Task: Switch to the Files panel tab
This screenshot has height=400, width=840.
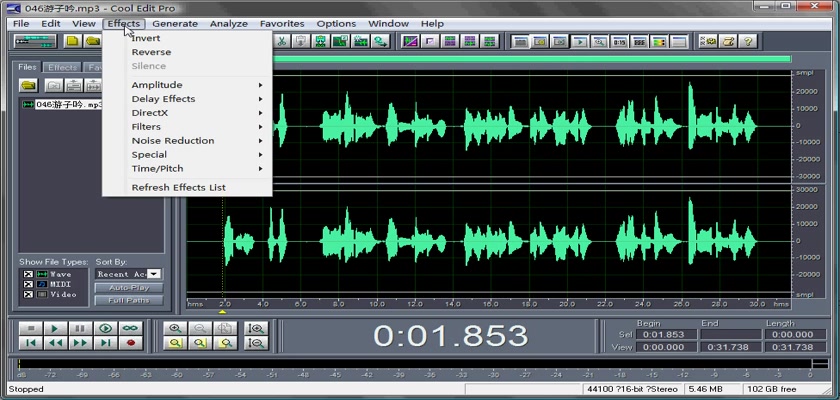Action: 27,67
